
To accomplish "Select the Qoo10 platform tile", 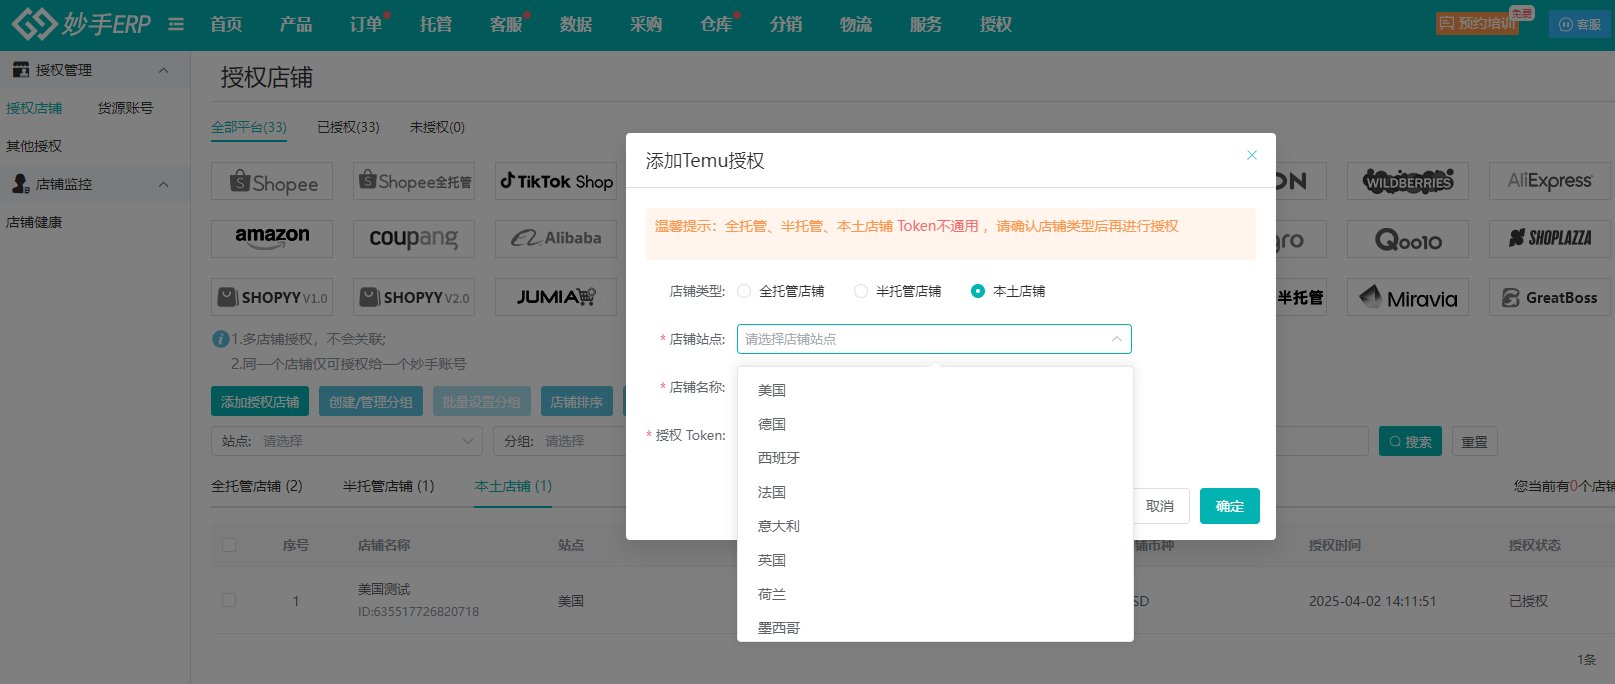I will click(x=1408, y=239).
